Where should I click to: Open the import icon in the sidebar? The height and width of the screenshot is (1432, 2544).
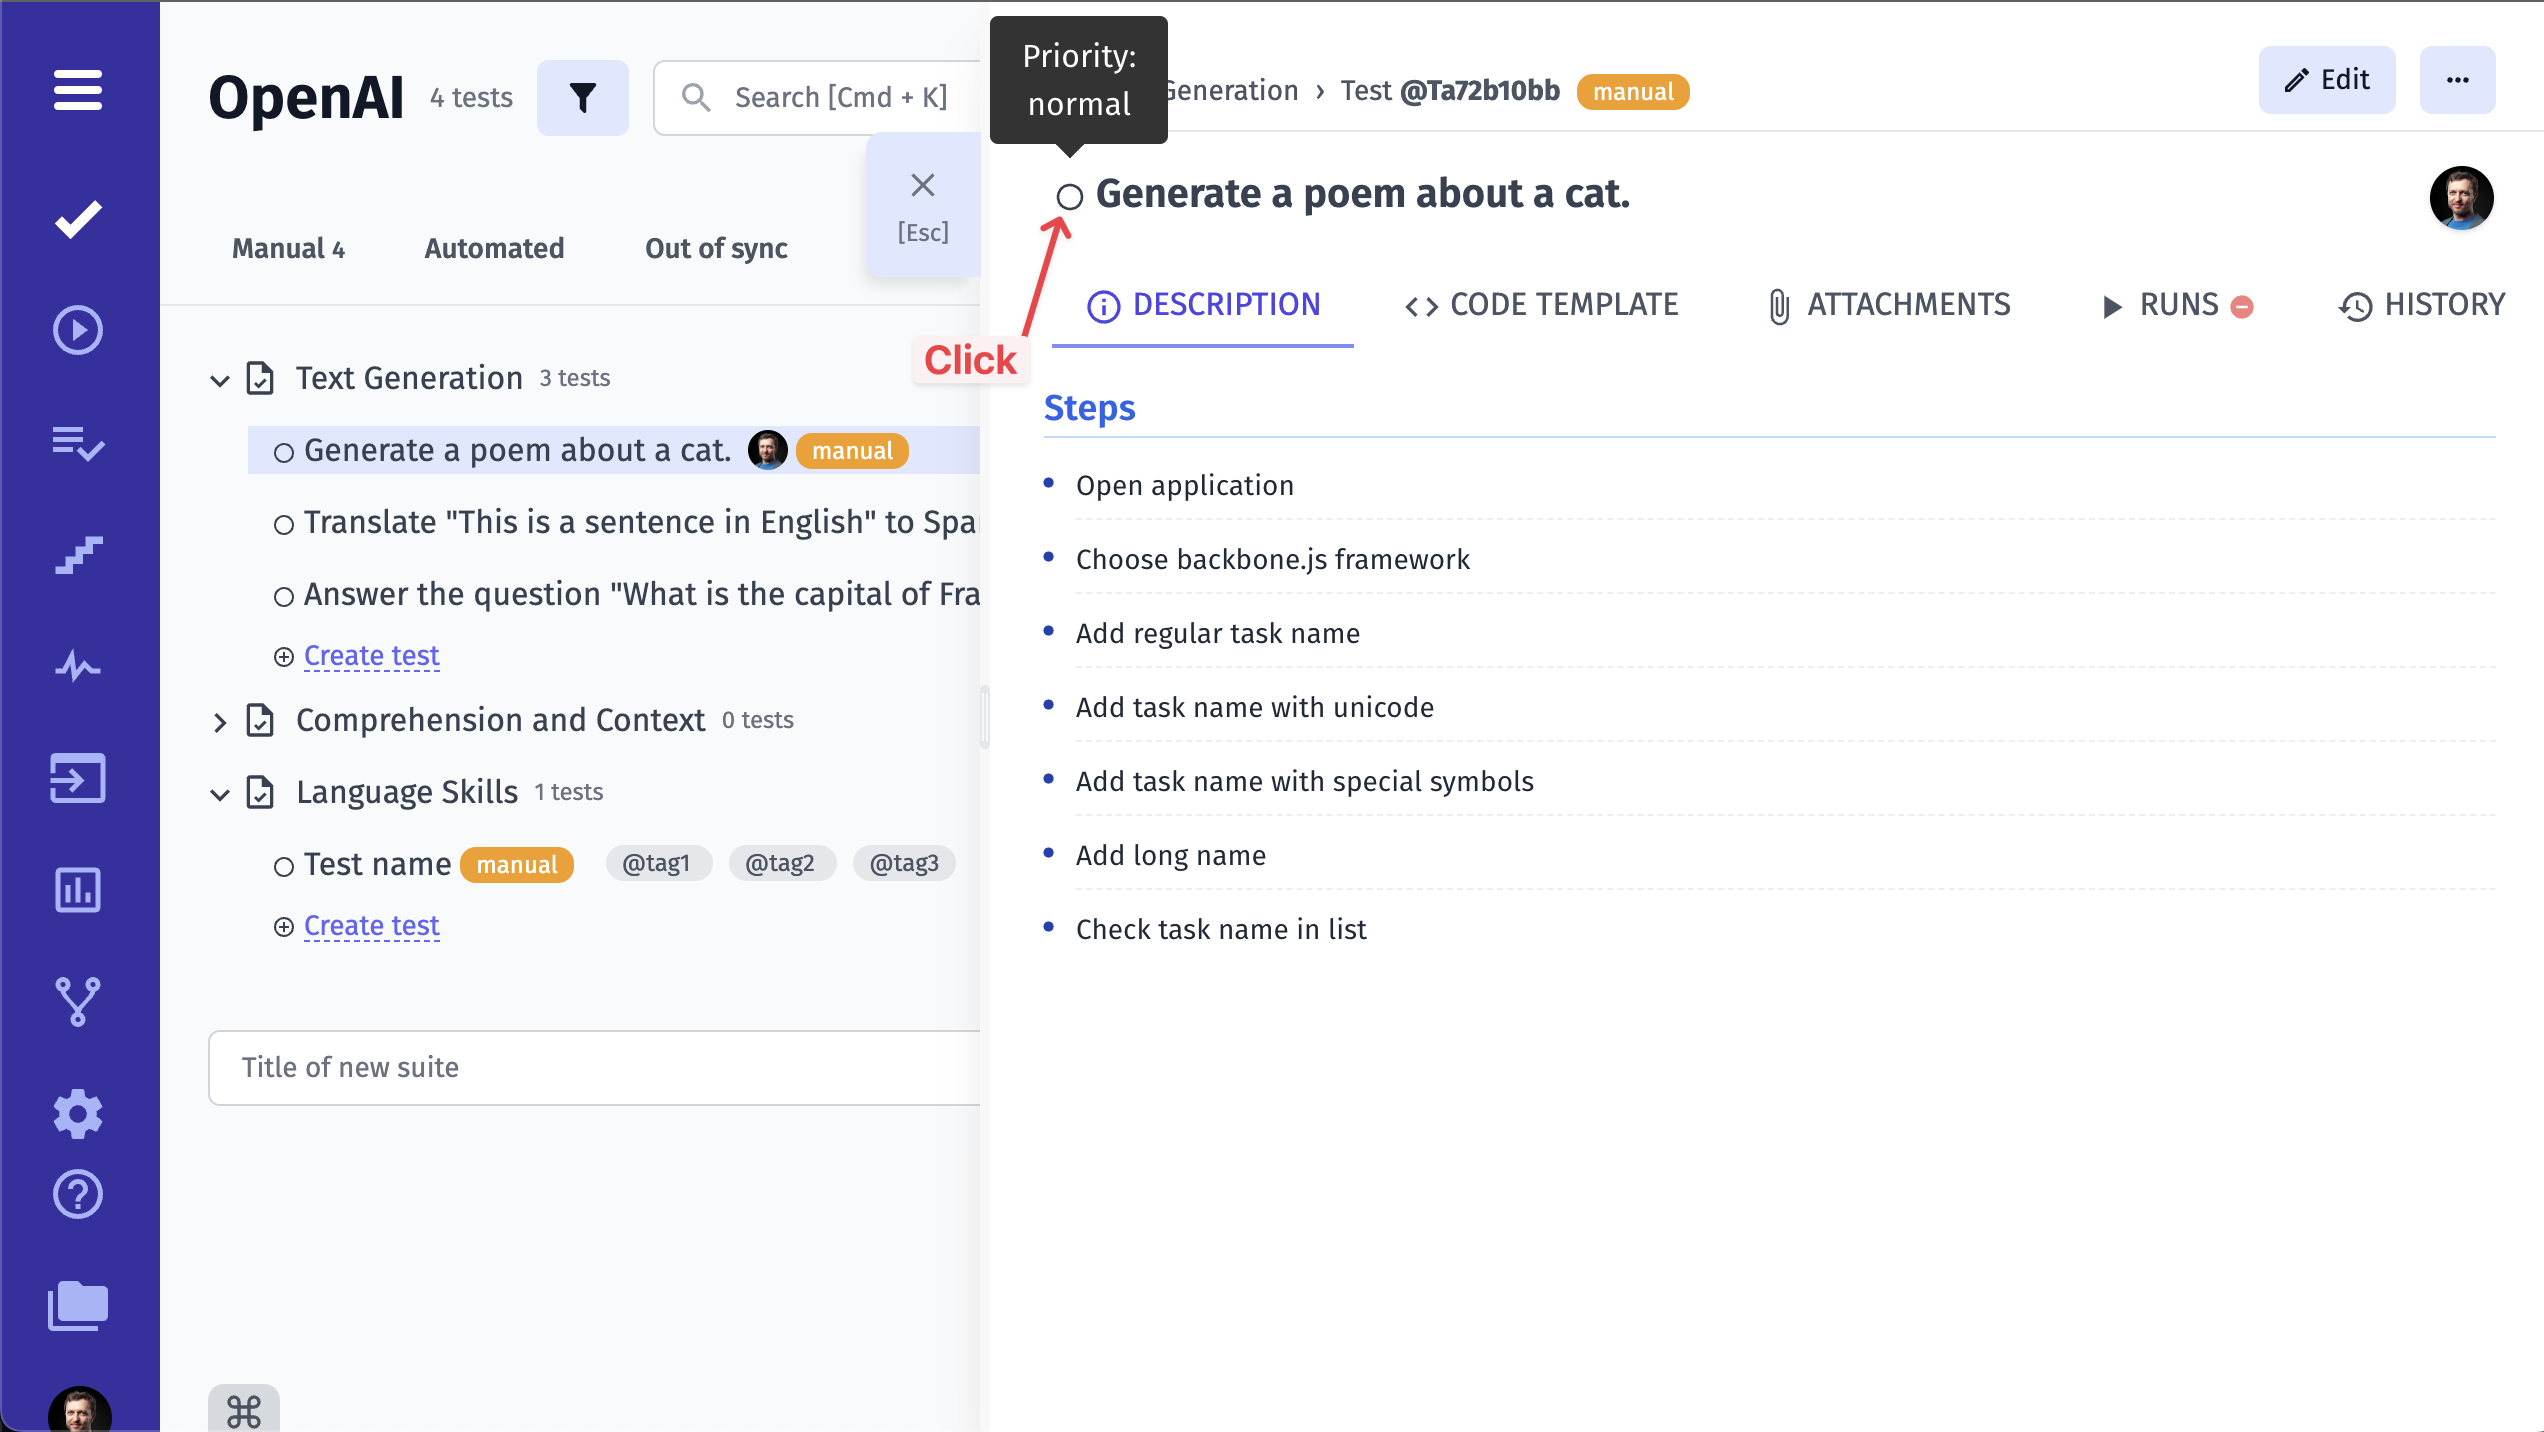click(x=77, y=779)
